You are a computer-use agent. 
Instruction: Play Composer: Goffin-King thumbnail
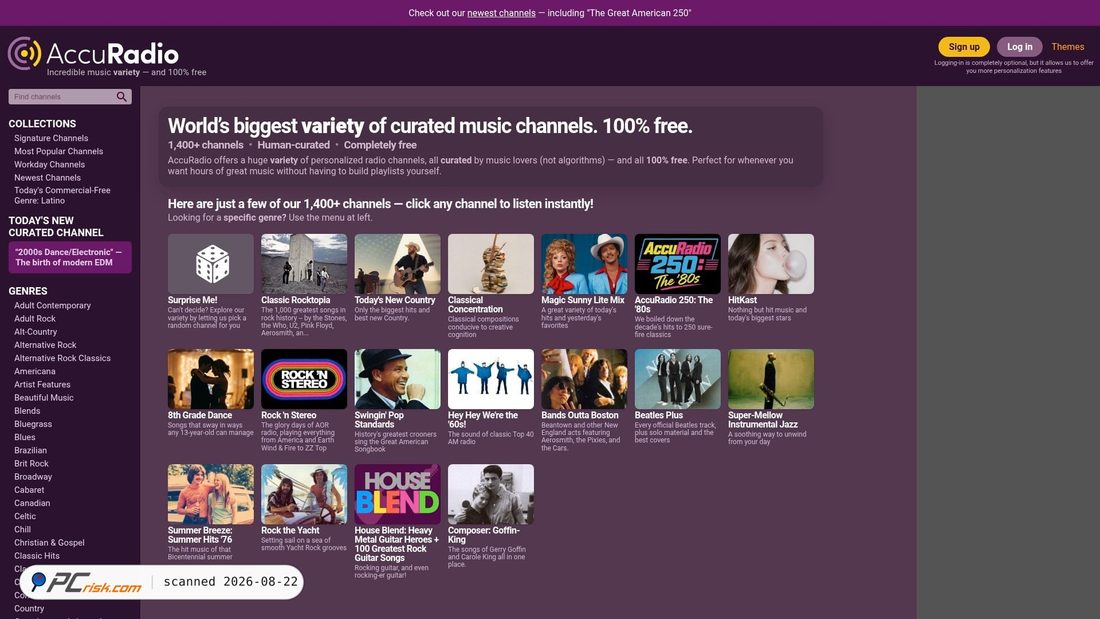(490, 494)
